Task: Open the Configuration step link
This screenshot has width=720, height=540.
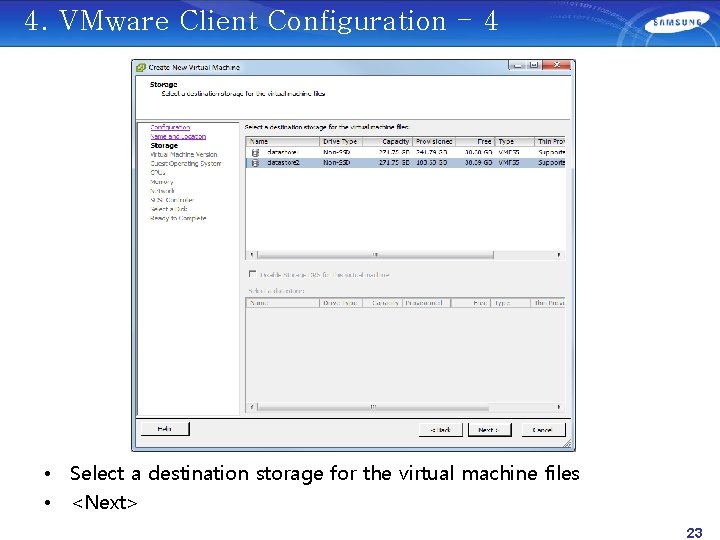Action: pos(170,127)
